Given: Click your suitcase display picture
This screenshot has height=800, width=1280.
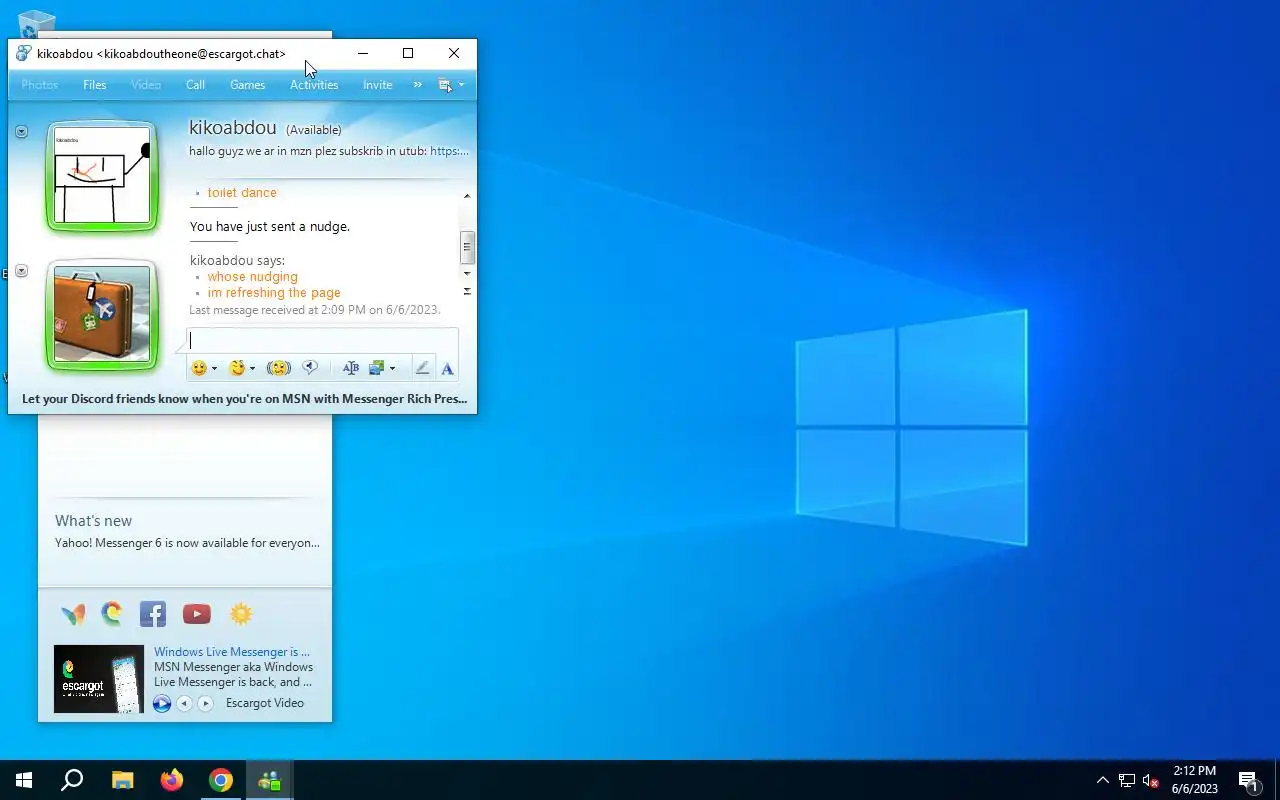Looking at the screenshot, I should pyautogui.click(x=102, y=315).
